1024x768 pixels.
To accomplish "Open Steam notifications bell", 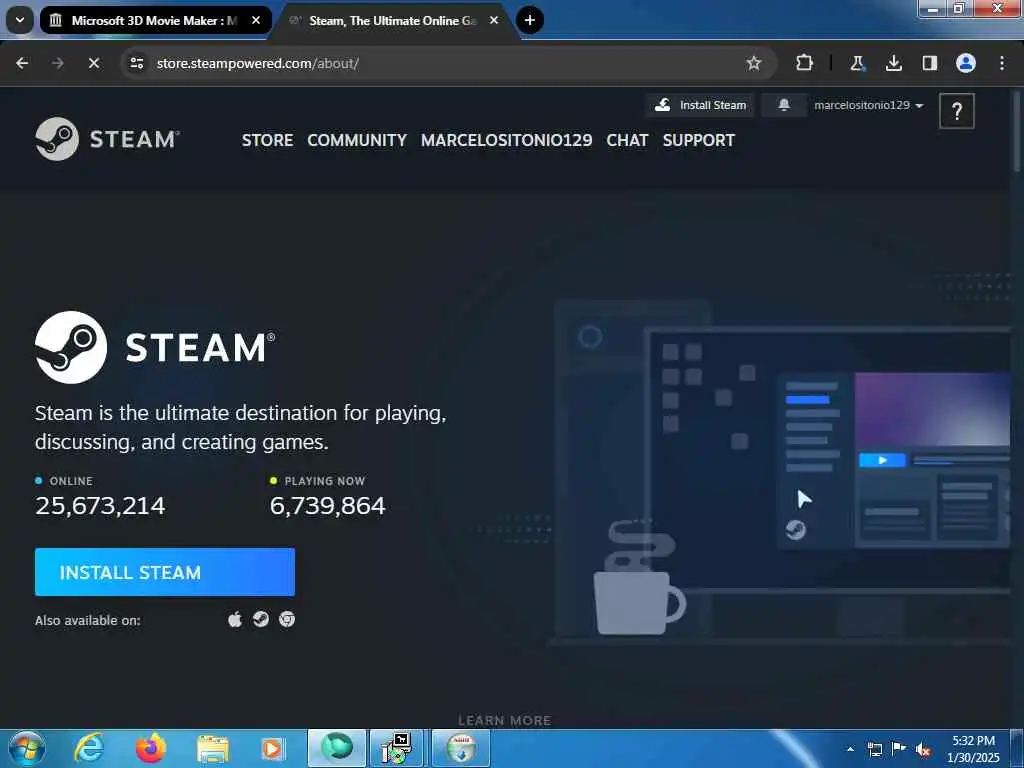I will click(784, 105).
